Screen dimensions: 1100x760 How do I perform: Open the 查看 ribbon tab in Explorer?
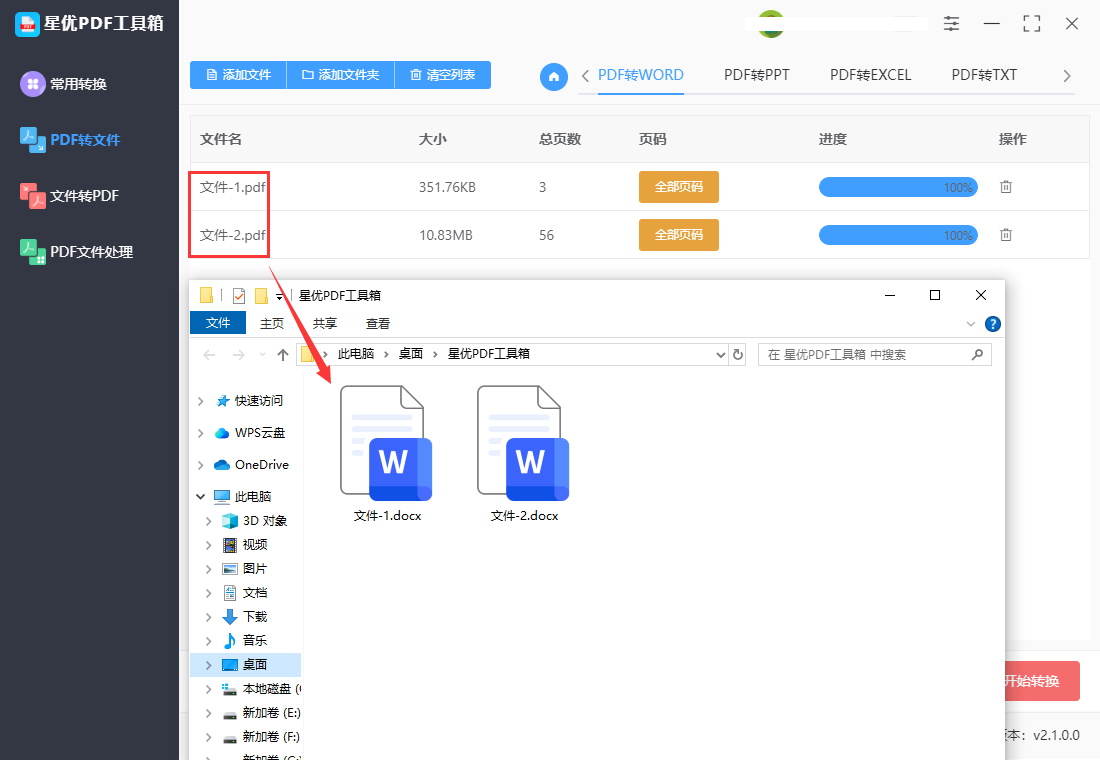click(x=378, y=324)
